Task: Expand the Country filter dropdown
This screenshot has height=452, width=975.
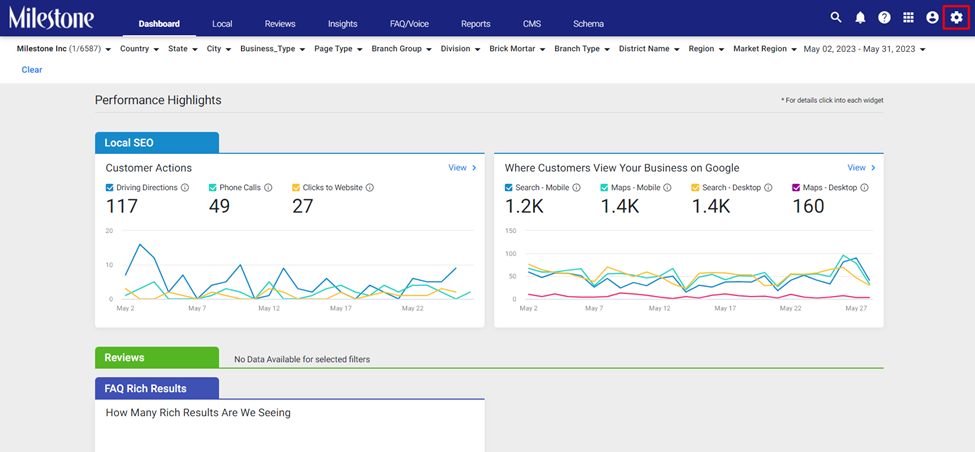Action: pos(139,48)
